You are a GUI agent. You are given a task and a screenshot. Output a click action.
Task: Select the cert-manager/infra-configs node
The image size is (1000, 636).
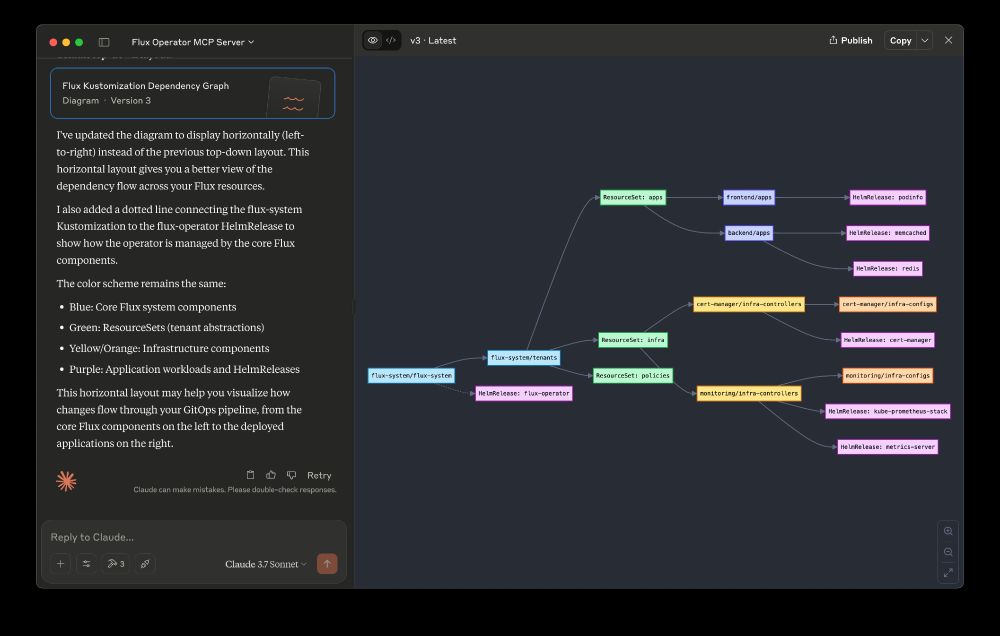[887, 304]
